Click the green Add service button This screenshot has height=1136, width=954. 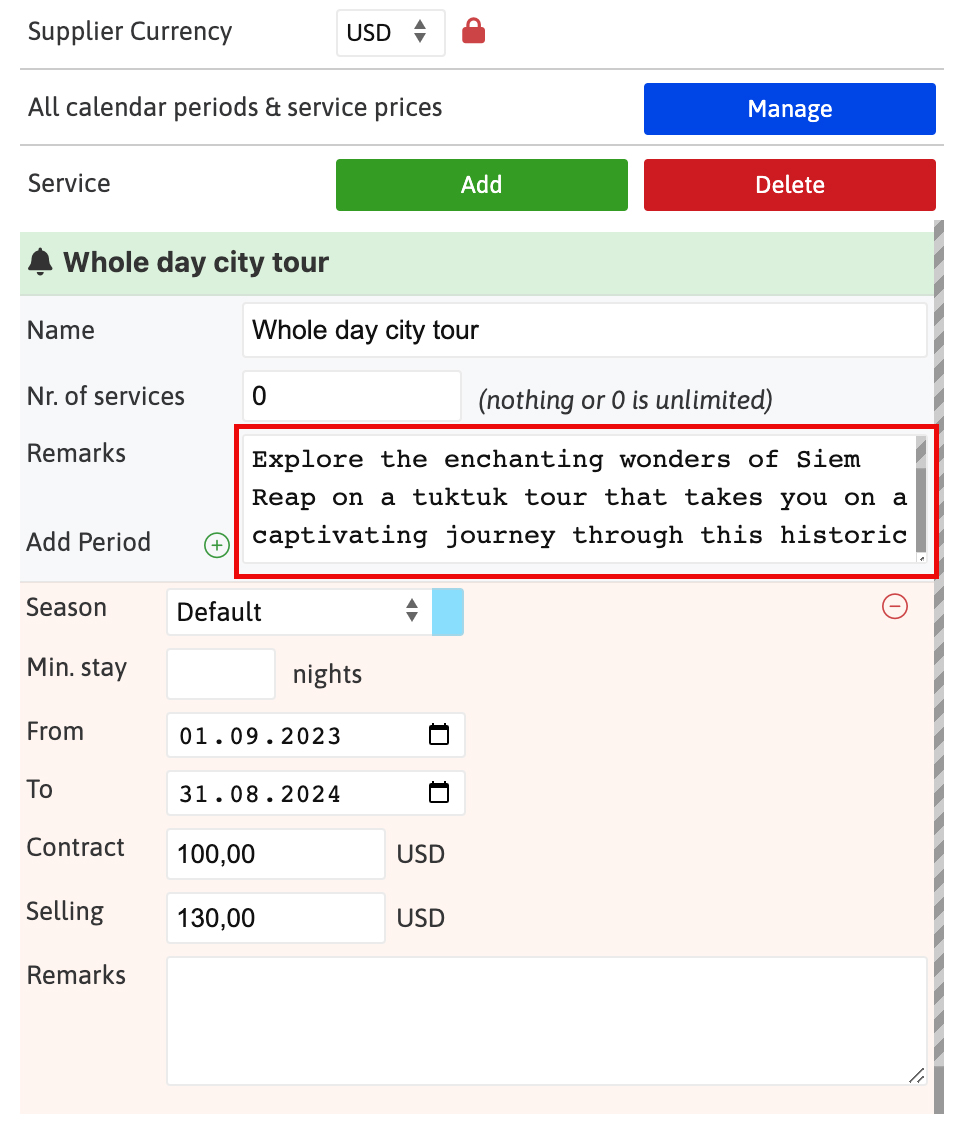coord(482,185)
